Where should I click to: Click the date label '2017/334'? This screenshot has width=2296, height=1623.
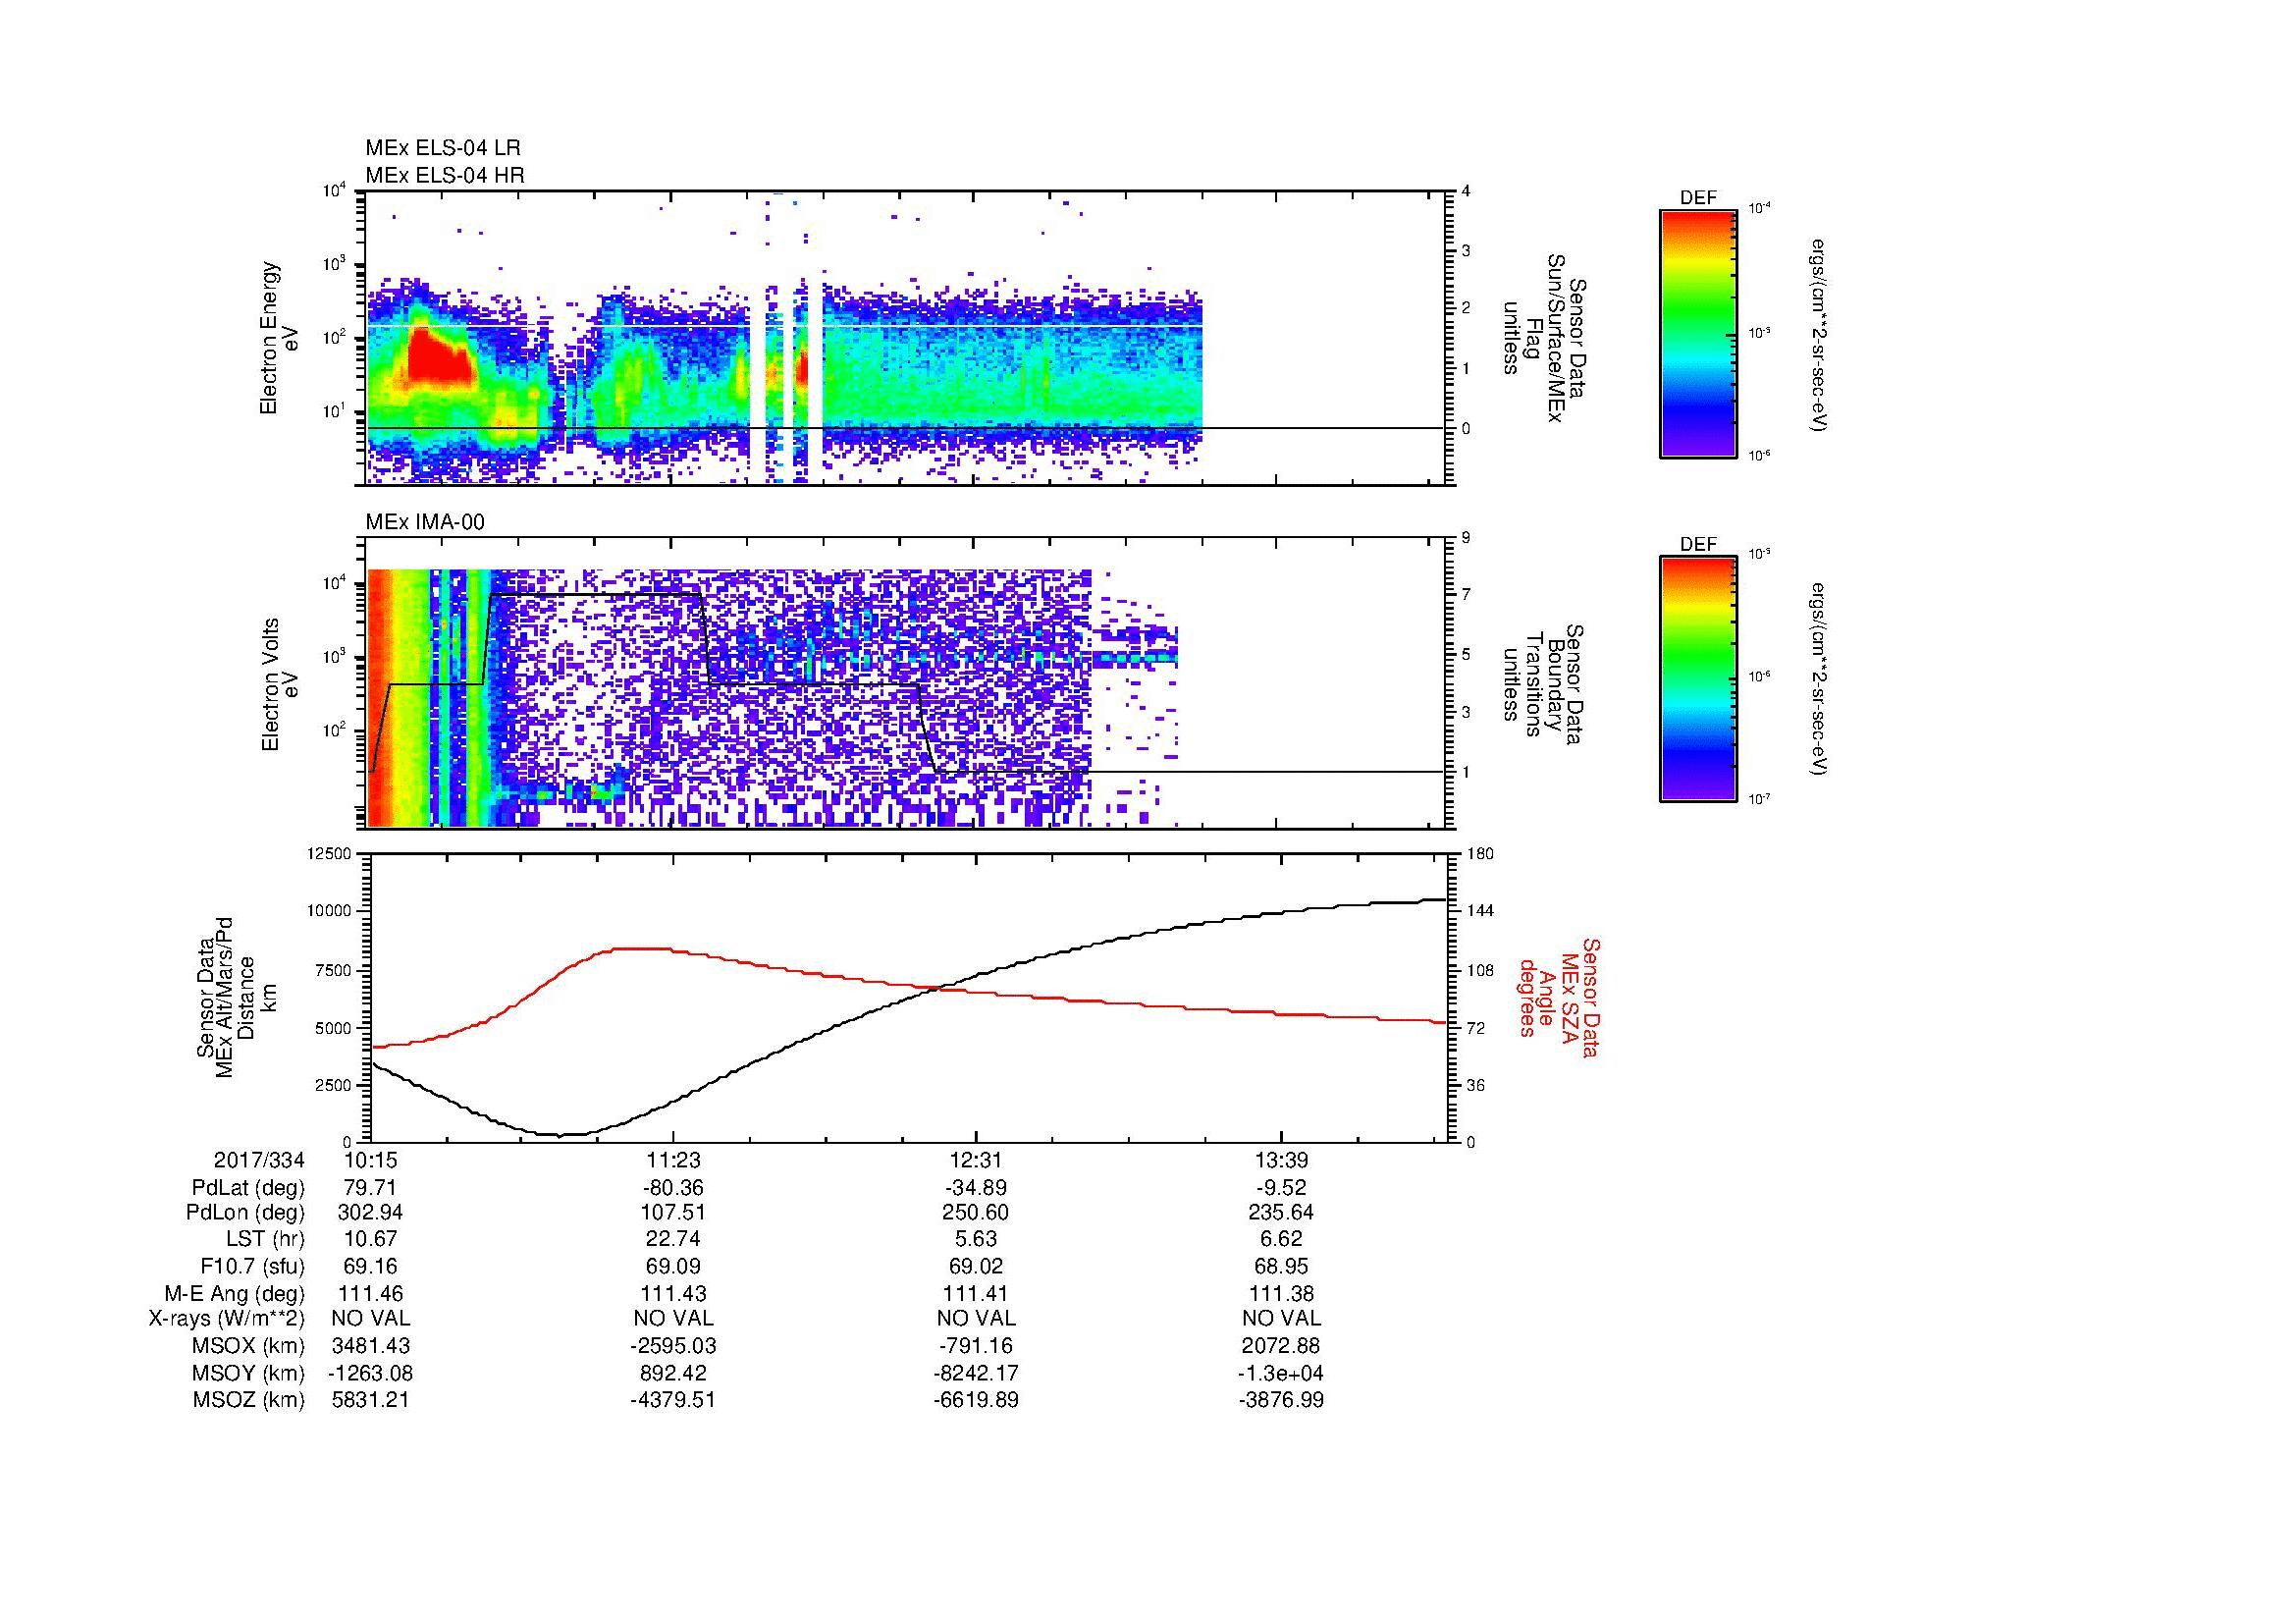[x=259, y=1161]
